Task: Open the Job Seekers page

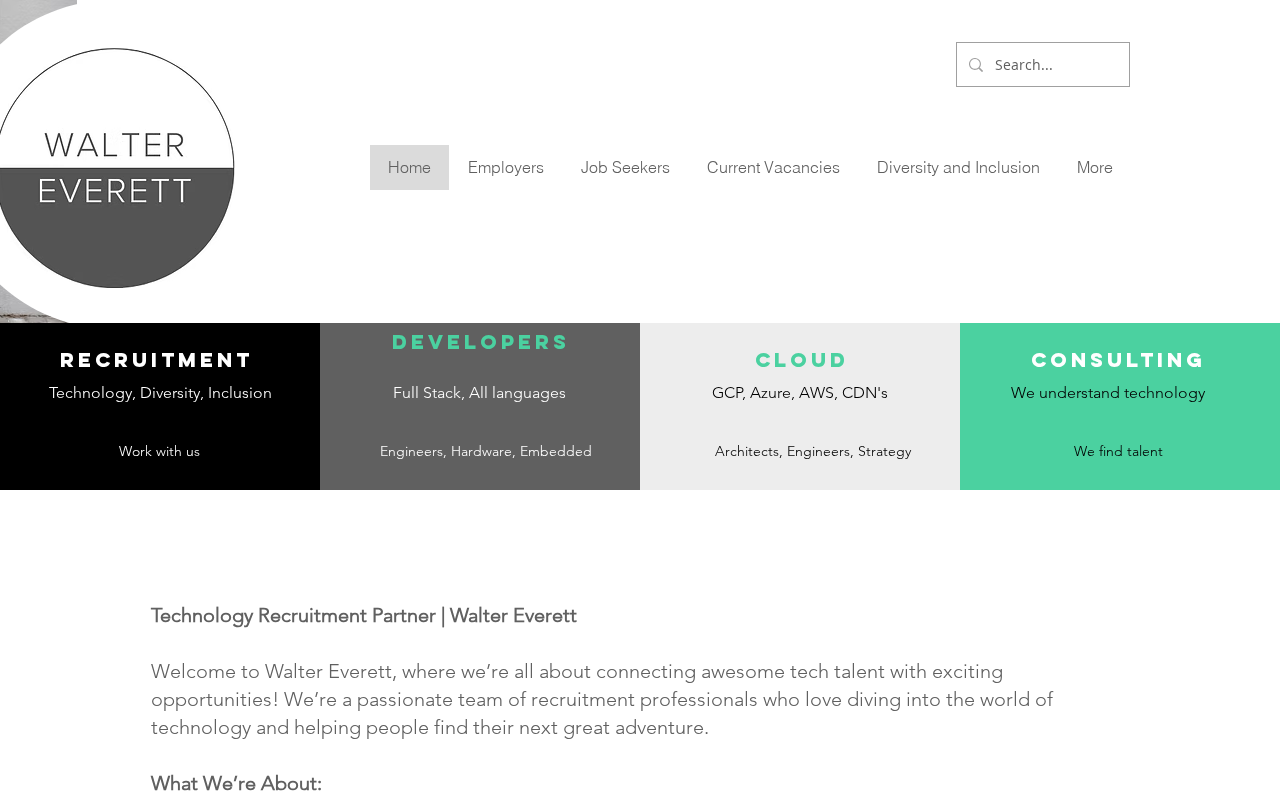Action: click(625, 168)
